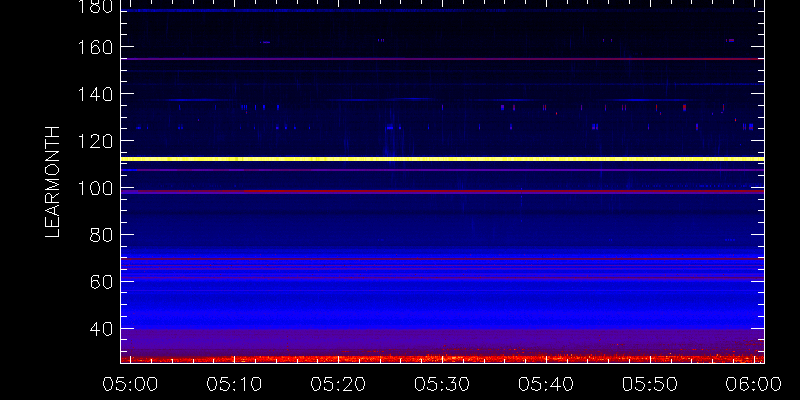Click the 05:00 time axis label
This screenshot has width=800, height=400.
(x=130, y=384)
